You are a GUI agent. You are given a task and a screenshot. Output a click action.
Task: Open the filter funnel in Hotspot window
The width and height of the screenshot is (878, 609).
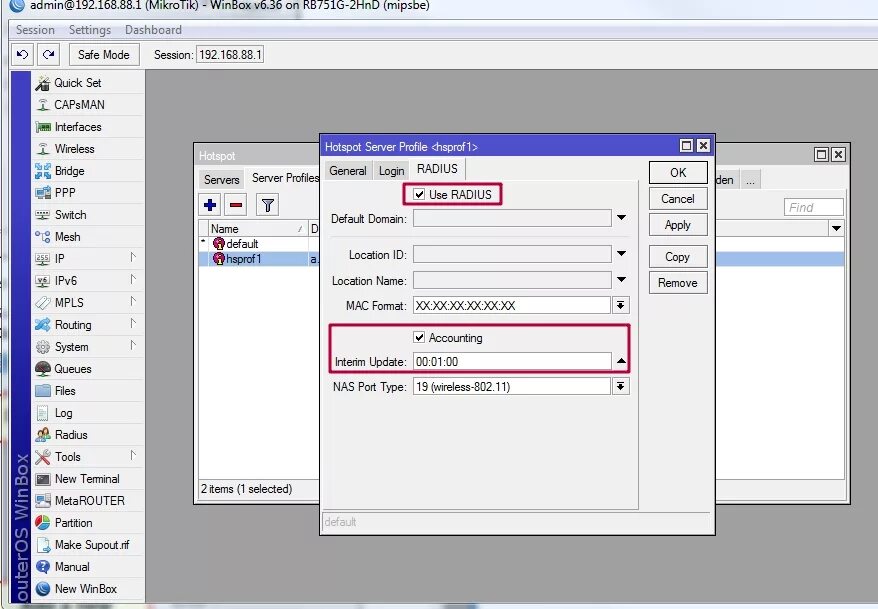pos(268,205)
